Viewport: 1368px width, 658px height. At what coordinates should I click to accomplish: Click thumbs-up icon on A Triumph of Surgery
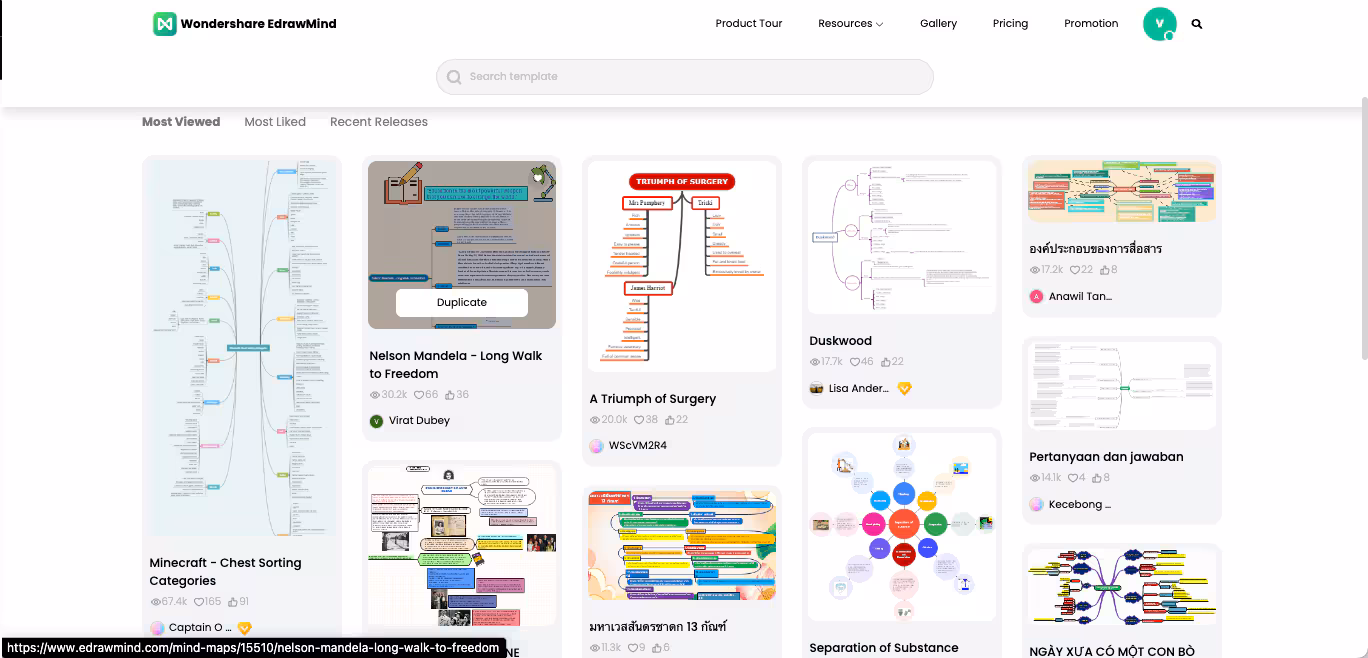[670, 420]
